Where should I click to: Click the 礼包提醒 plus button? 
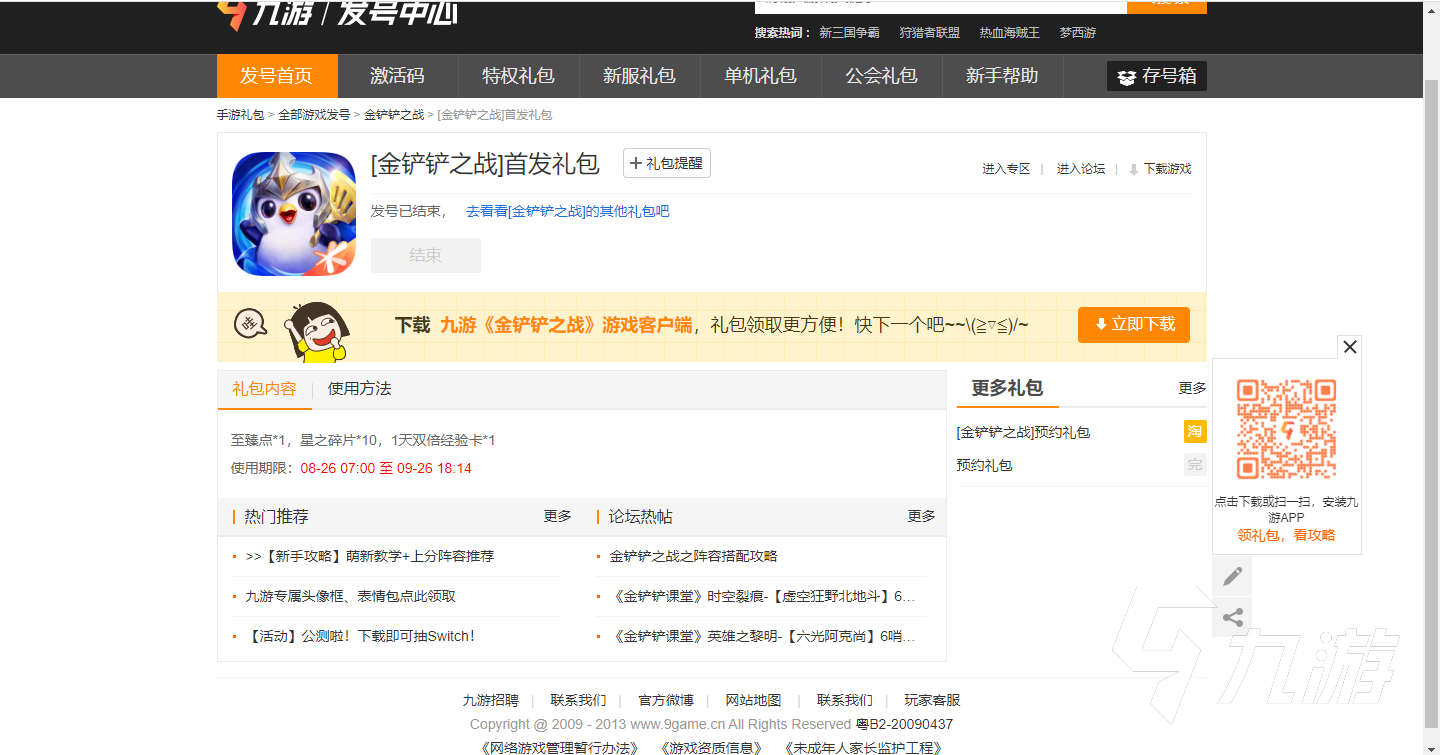pos(666,163)
